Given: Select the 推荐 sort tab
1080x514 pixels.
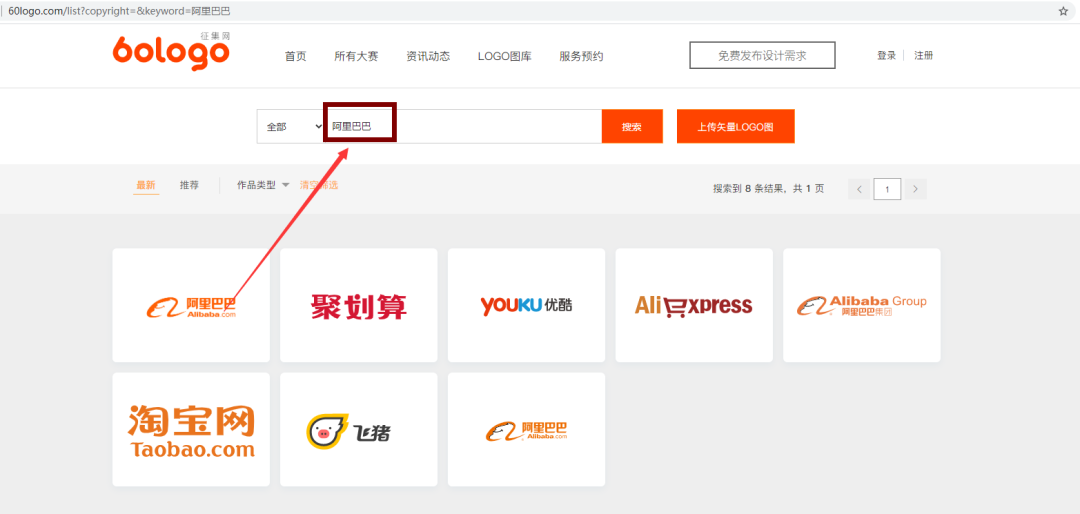Looking at the screenshot, I should pyautogui.click(x=189, y=185).
